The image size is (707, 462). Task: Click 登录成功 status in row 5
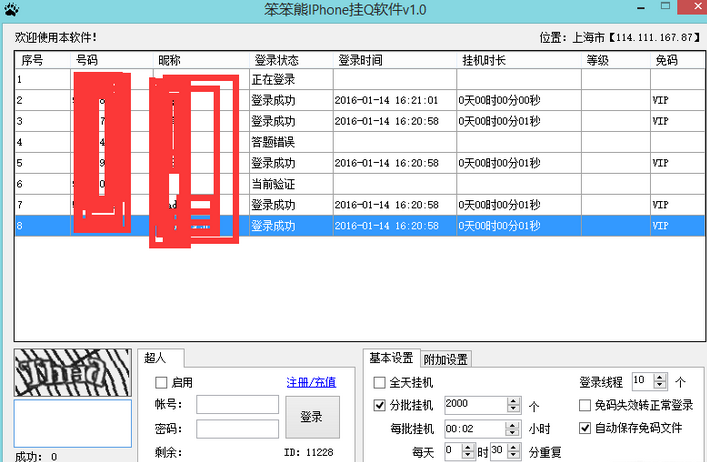point(273,163)
